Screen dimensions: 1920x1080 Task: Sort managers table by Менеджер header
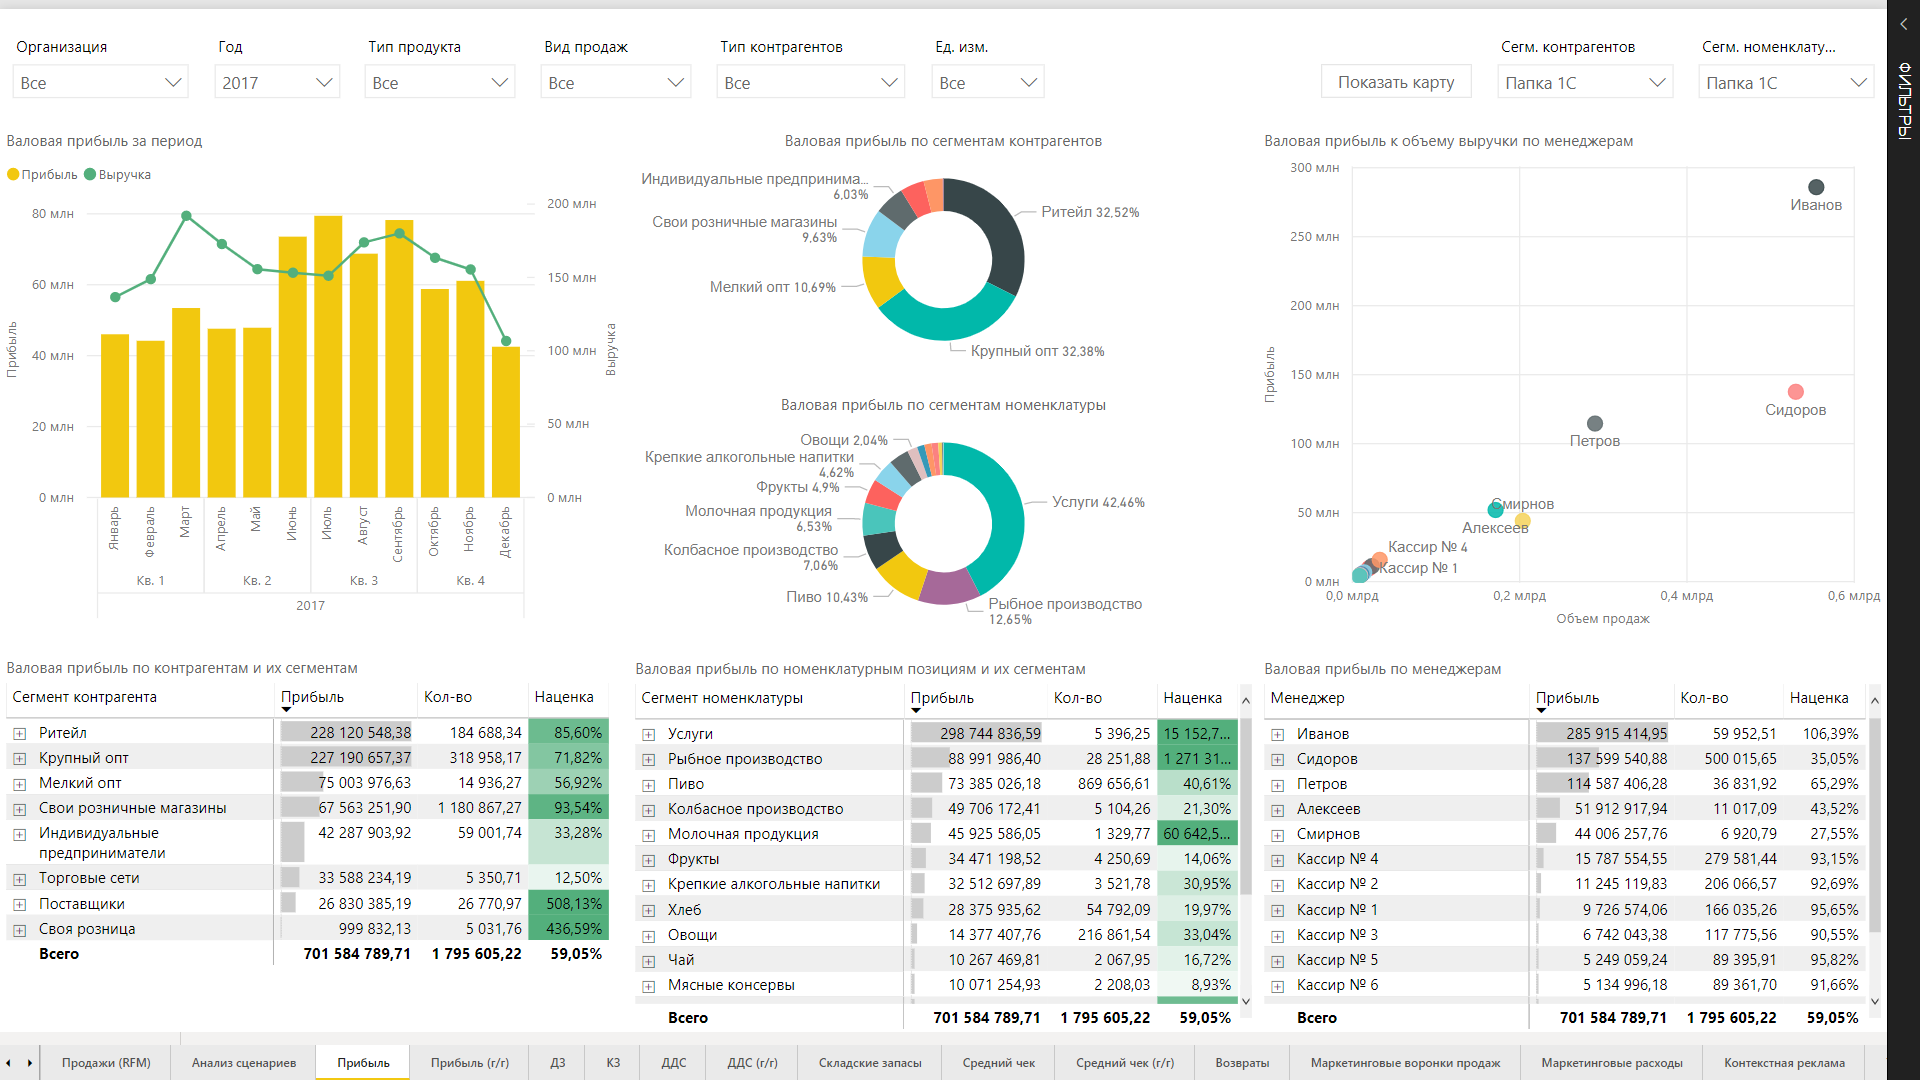1307,698
